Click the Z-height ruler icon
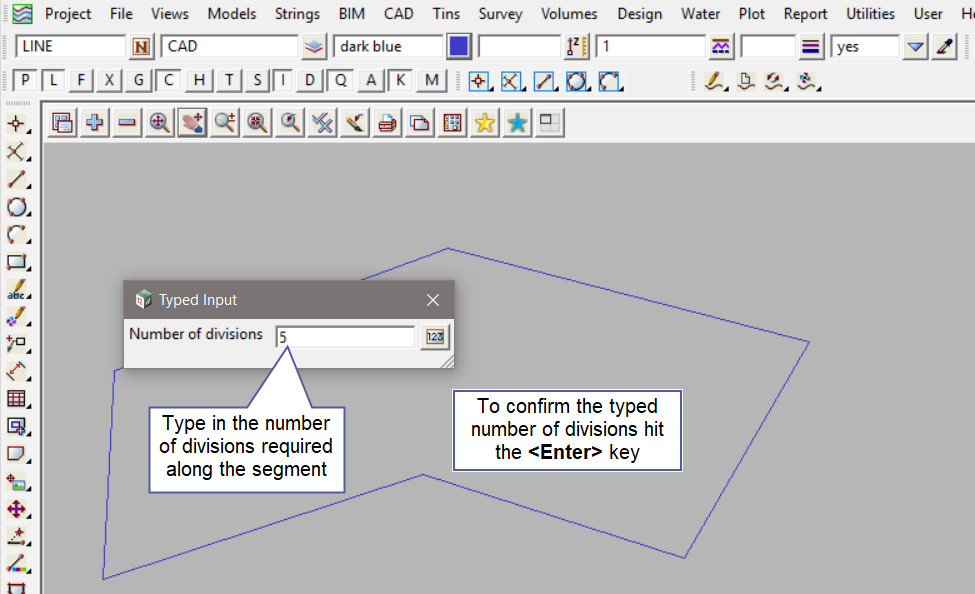This screenshot has width=975, height=594. [576, 47]
